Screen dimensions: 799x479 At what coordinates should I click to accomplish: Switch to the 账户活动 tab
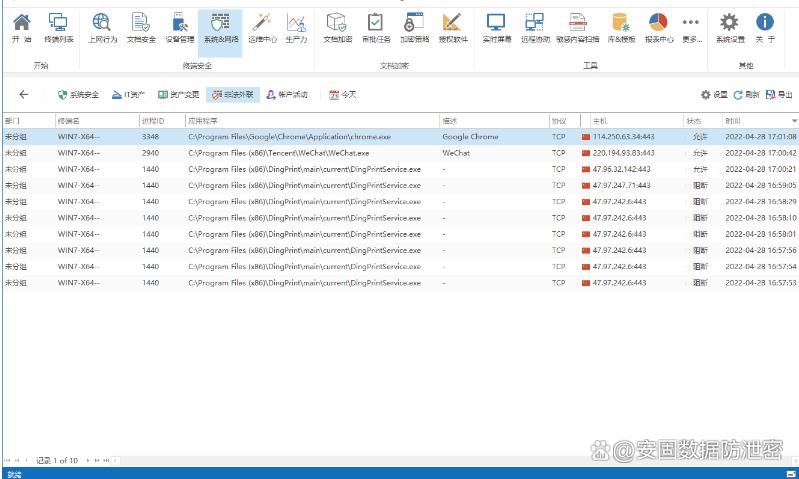287,95
